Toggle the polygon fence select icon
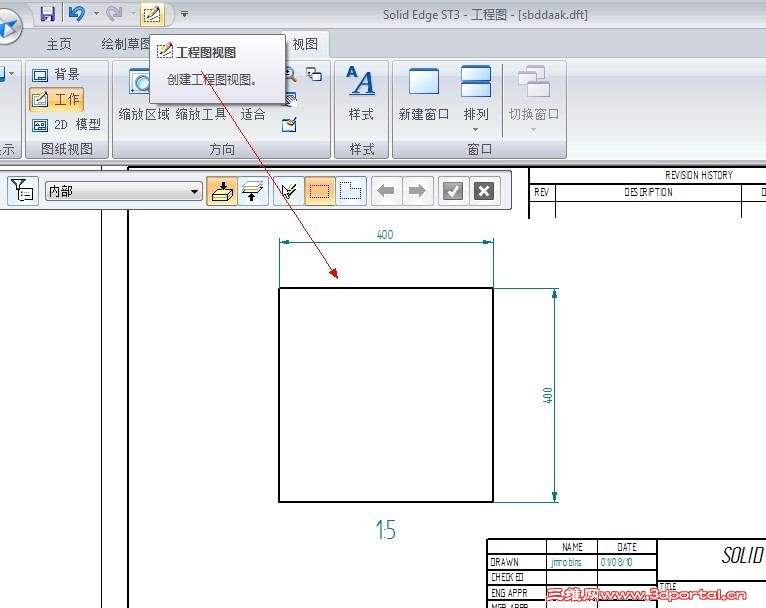The height and width of the screenshot is (608, 766). 350,191
